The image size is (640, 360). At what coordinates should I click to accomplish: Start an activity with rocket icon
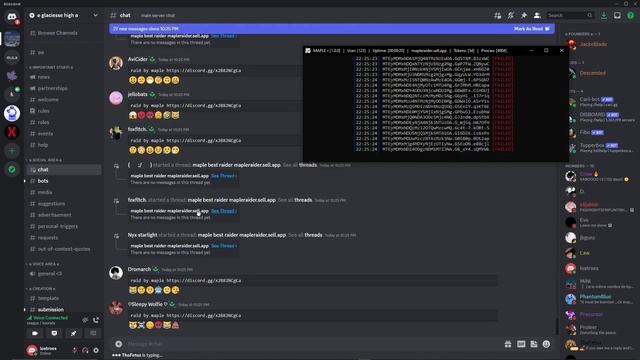(73, 333)
